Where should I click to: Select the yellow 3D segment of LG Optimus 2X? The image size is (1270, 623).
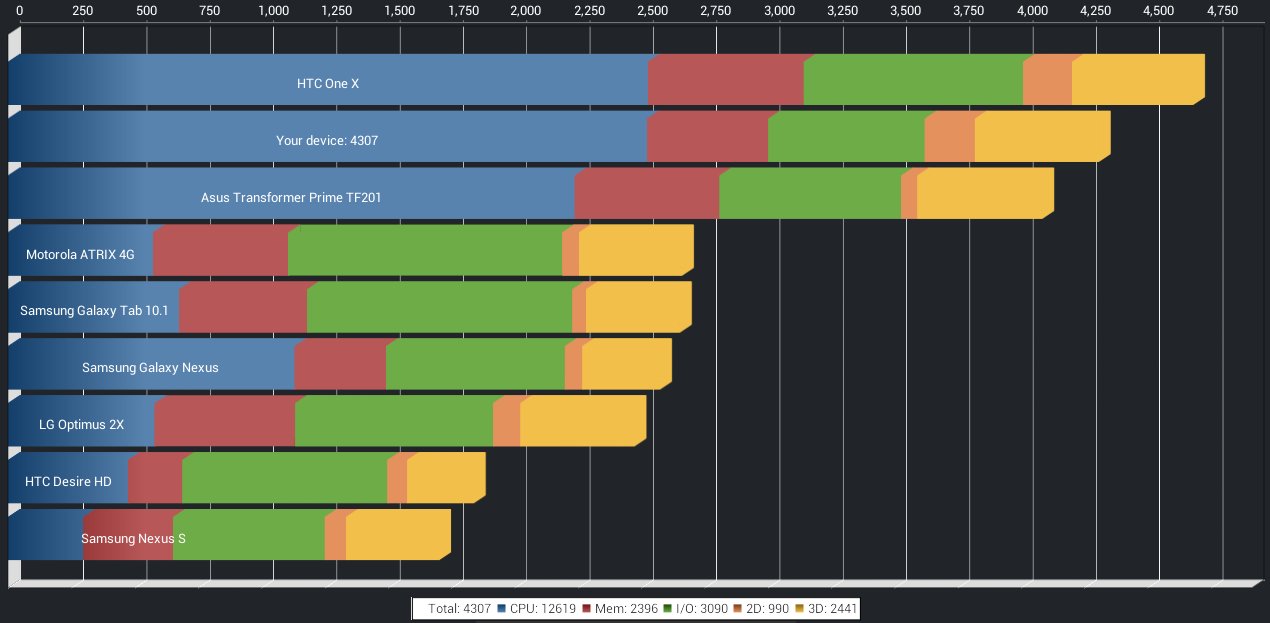(x=583, y=421)
